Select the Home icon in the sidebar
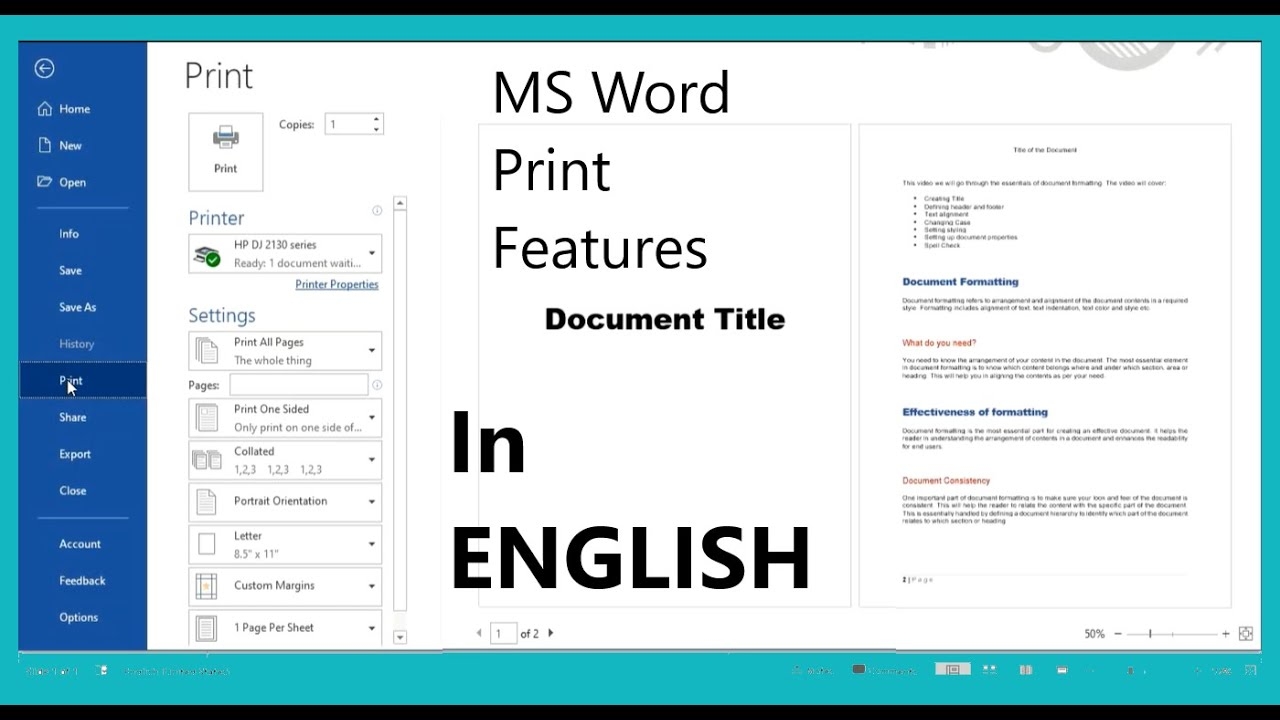The image size is (1280, 720). click(x=44, y=108)
